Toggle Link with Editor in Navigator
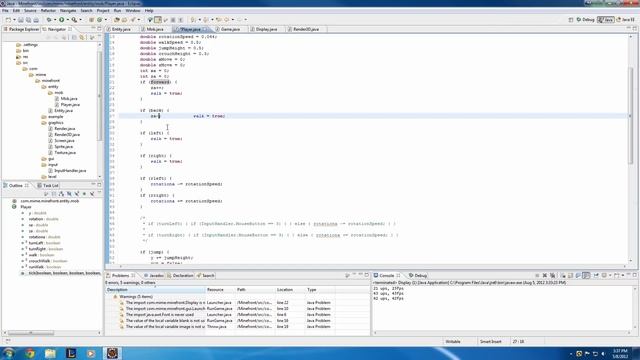This screenshot has width=640, height=360. (82, 37)
